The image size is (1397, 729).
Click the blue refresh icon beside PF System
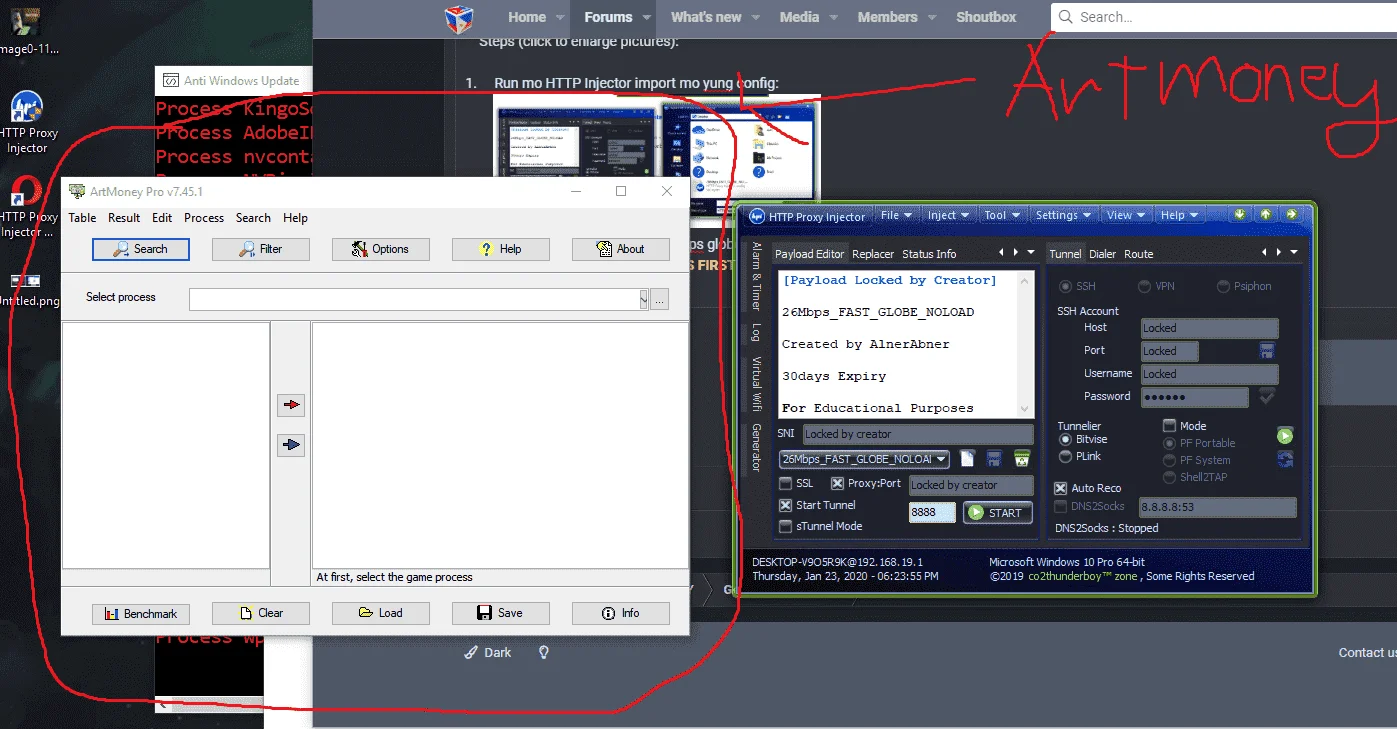[x=1285, y=459]
